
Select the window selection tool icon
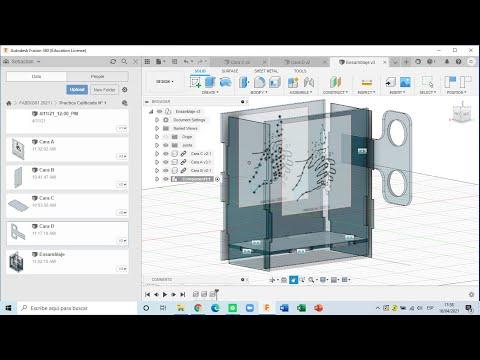pos(427,82)
